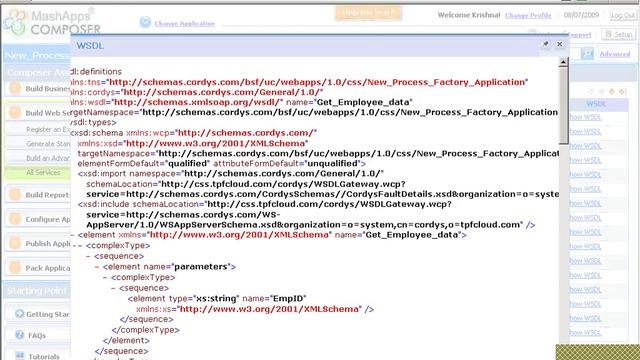Click the Change Application link

click(x=184, y=23)
